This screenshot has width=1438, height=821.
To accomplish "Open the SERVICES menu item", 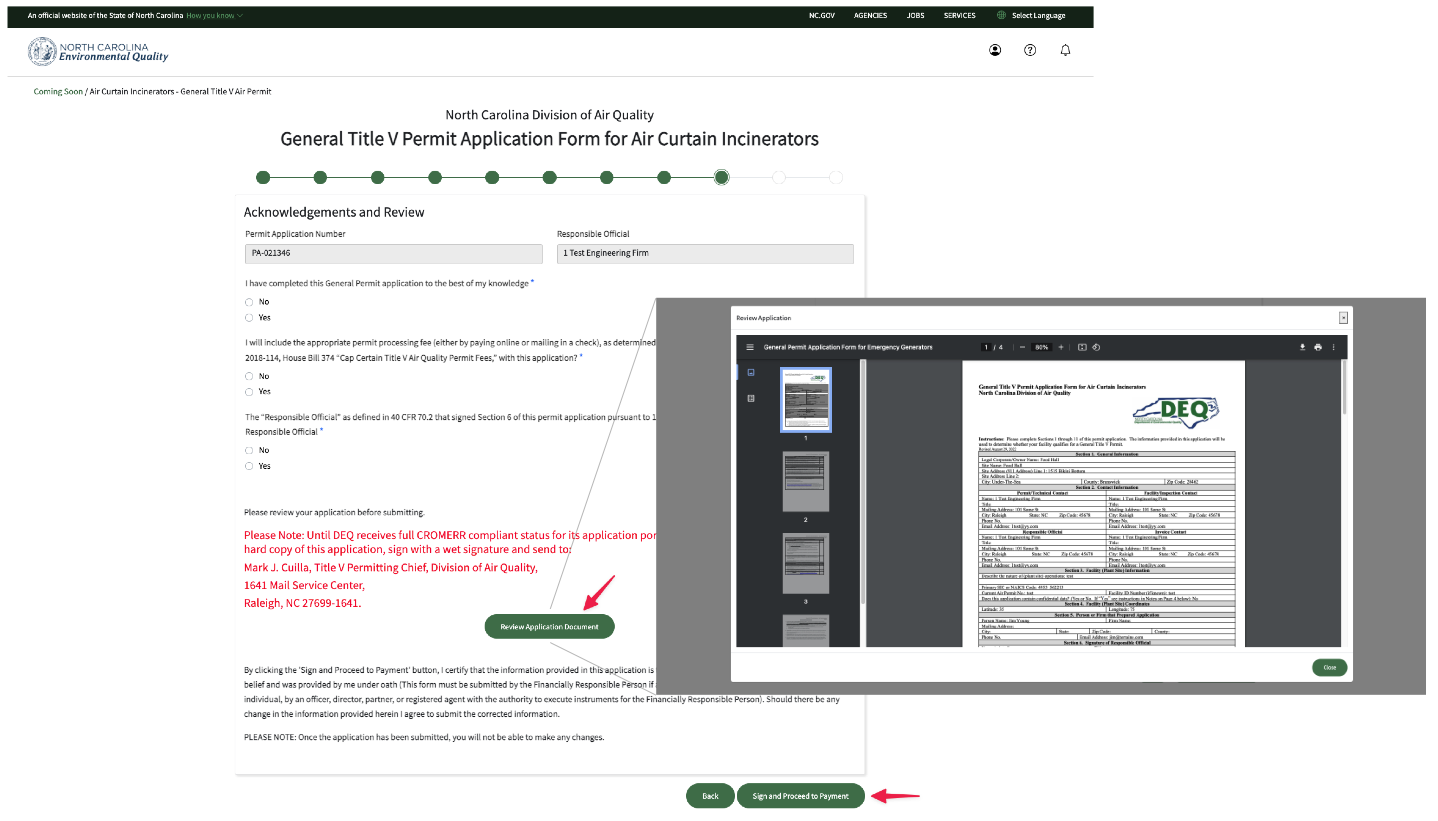I will click(x=959, y=15).
